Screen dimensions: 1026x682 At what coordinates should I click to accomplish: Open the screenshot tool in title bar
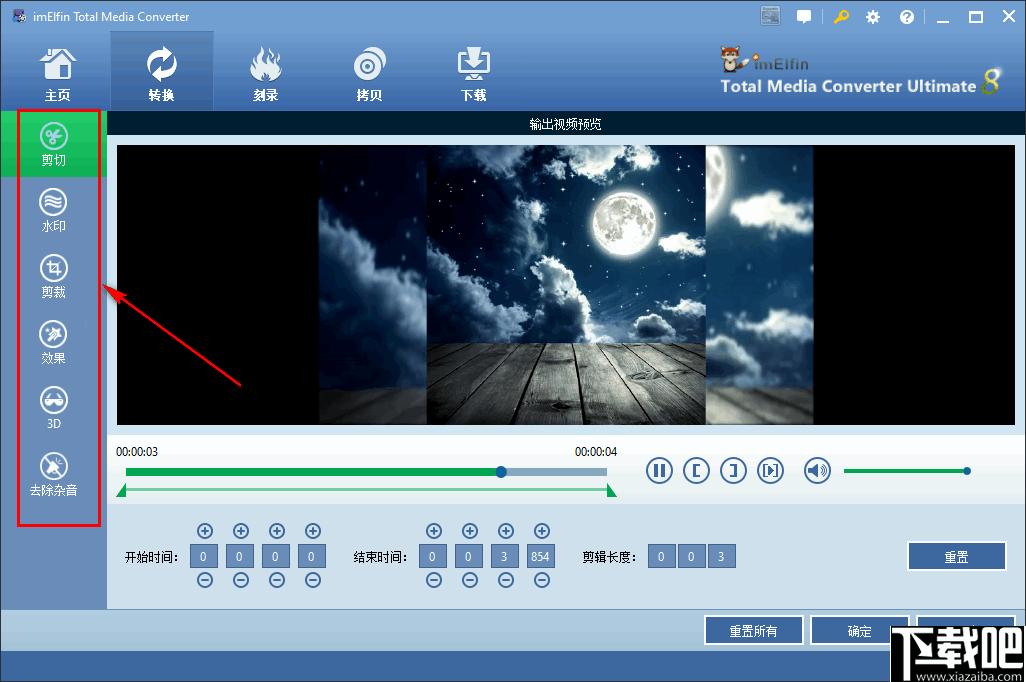770,16
